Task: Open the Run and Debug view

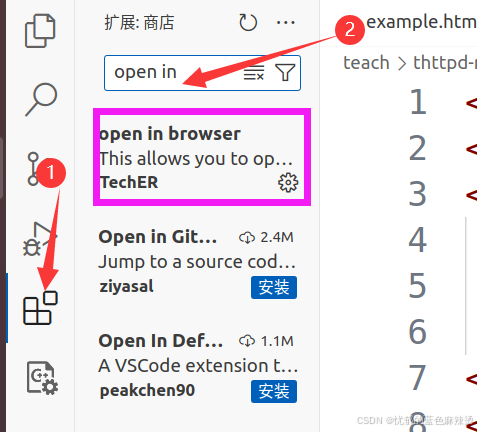Action: (x=39, y=239)
